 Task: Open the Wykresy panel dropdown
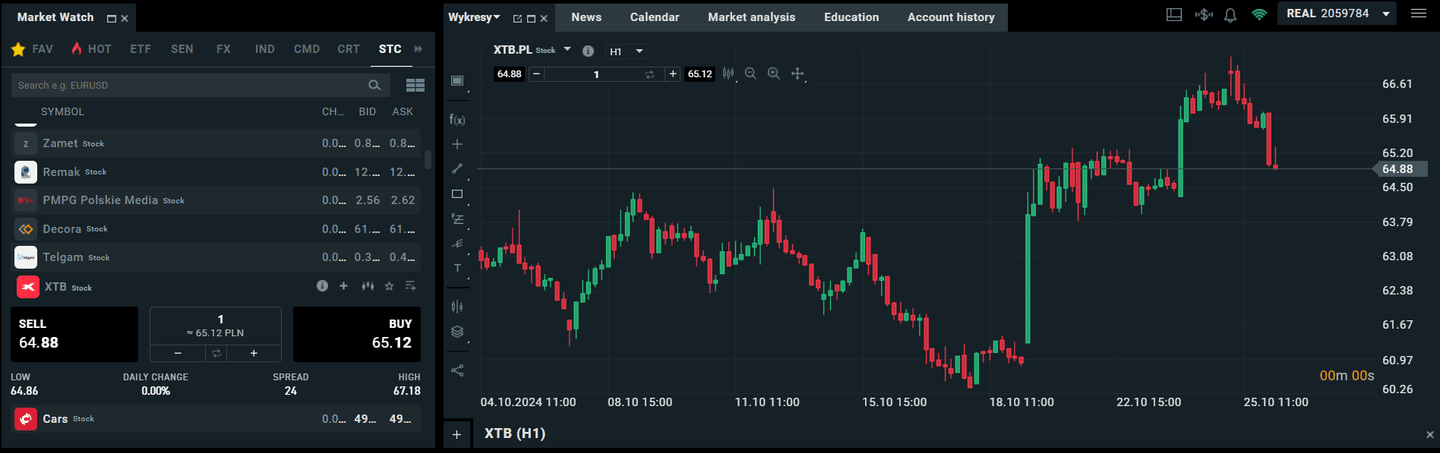tap(474, 17)
